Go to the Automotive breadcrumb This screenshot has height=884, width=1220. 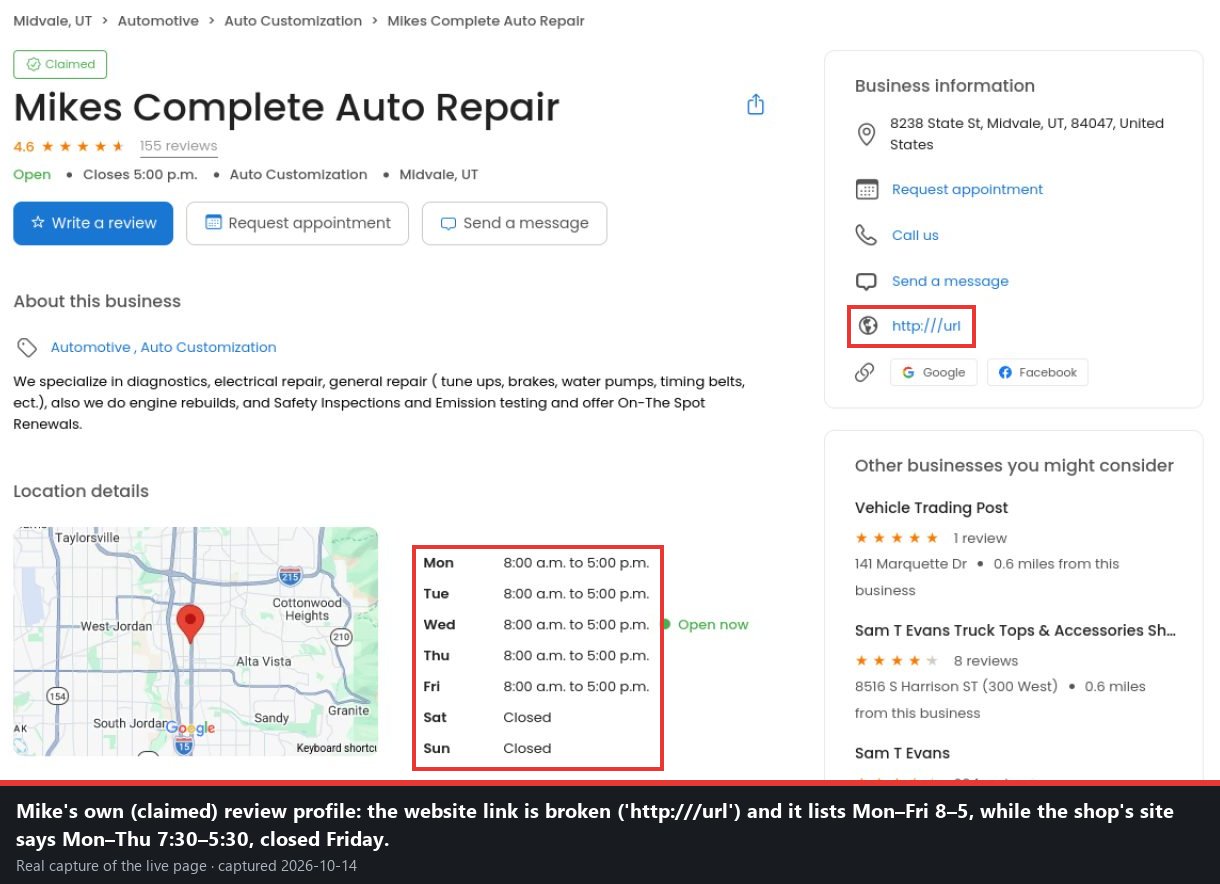[x=158, y=21]
